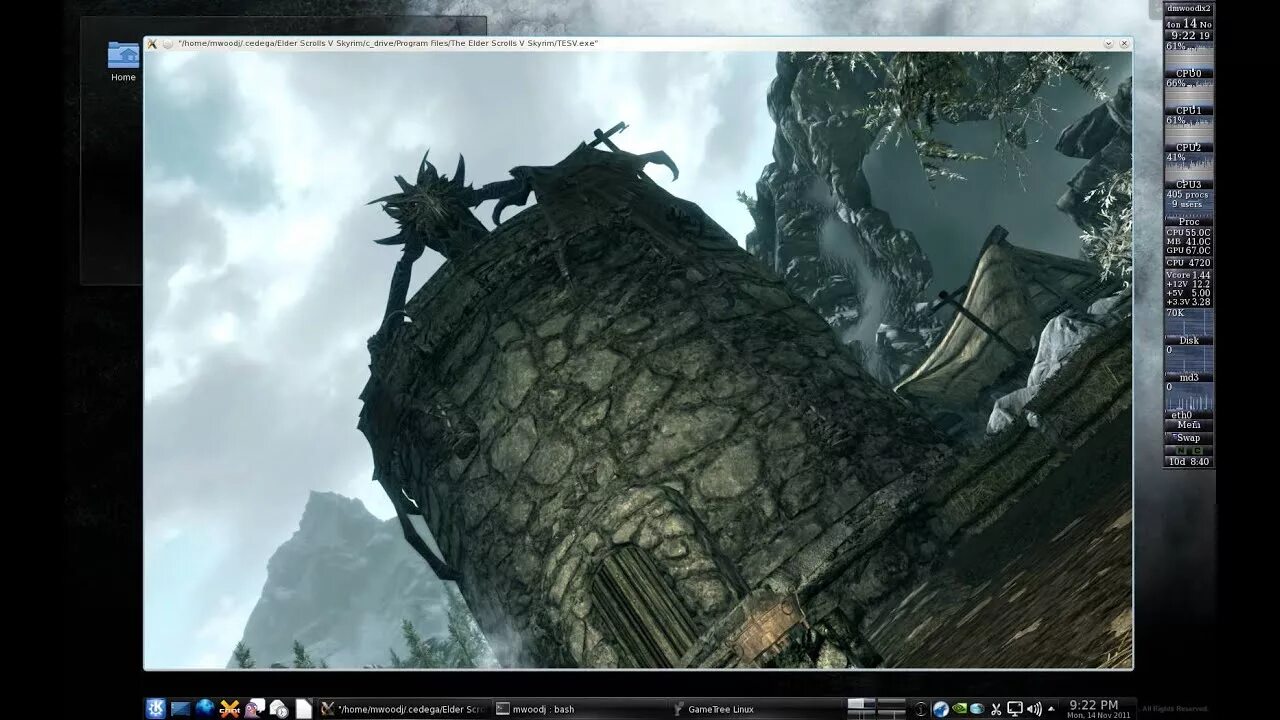Open the KDE application launcher menu
Viewport: 1280px width, 720px height.
(156, 709)
